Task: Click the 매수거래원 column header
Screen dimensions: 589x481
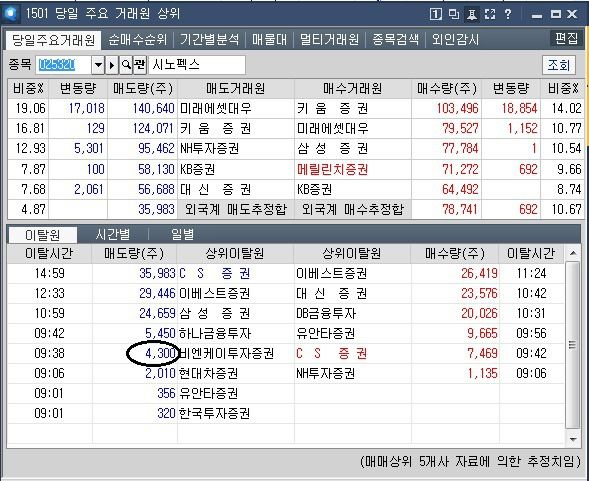Action: pyautogui.click(x=352, y=89)
